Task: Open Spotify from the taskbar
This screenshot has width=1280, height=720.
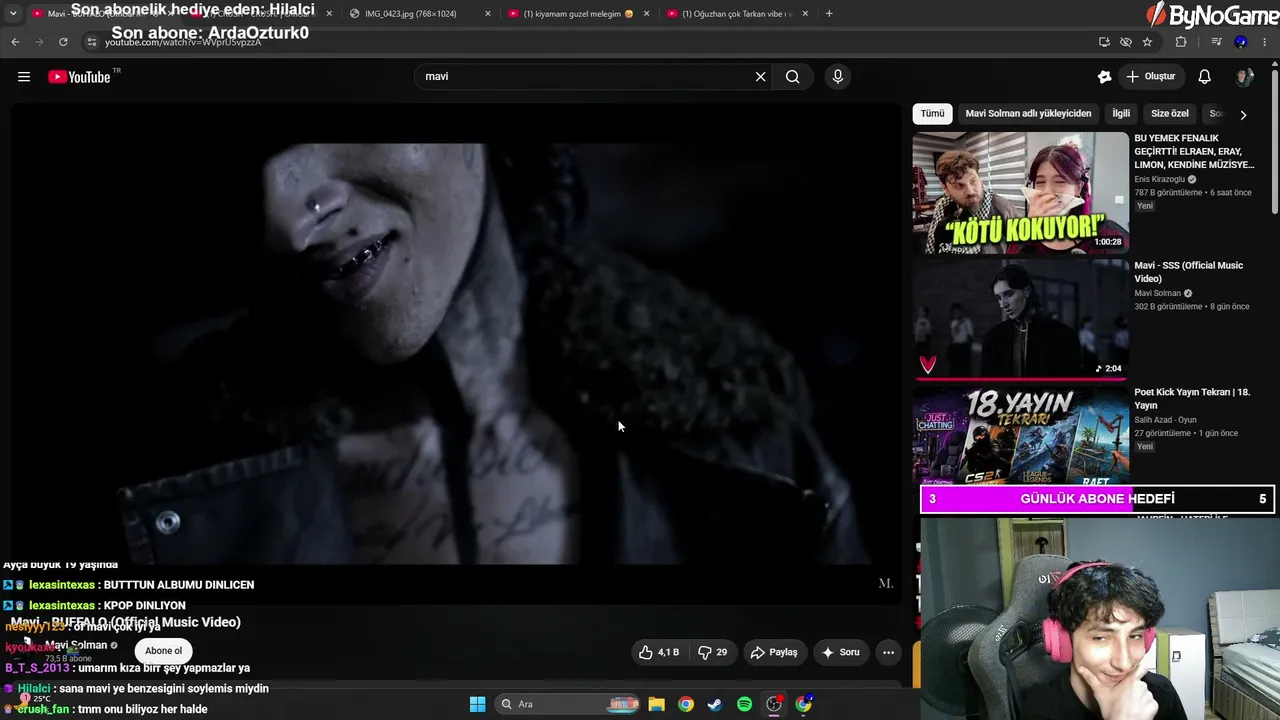Action: click(x=744, y=704)
